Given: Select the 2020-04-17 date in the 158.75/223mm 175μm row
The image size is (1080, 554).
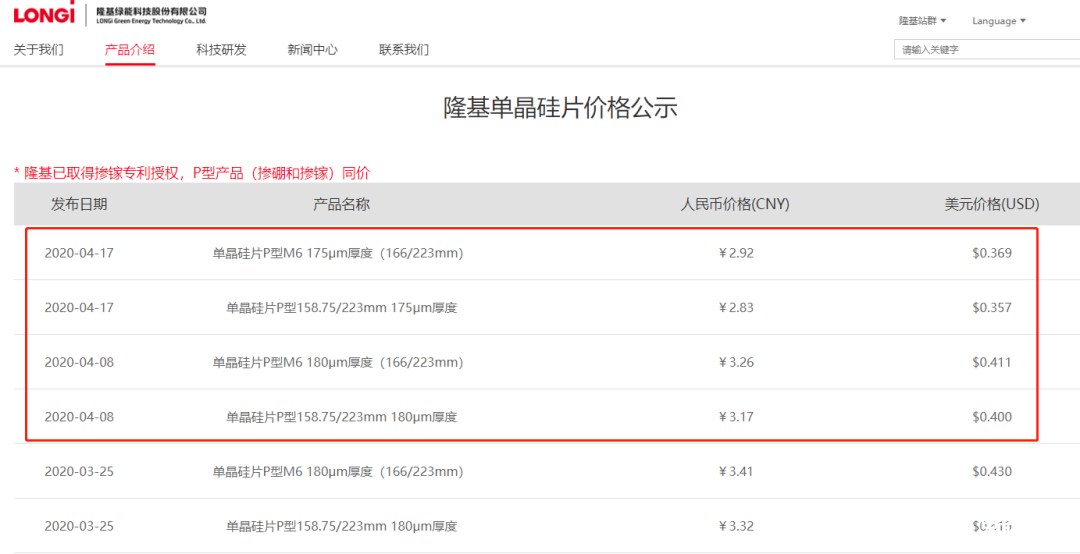Looking at the screenshot, I should (79, 307).
